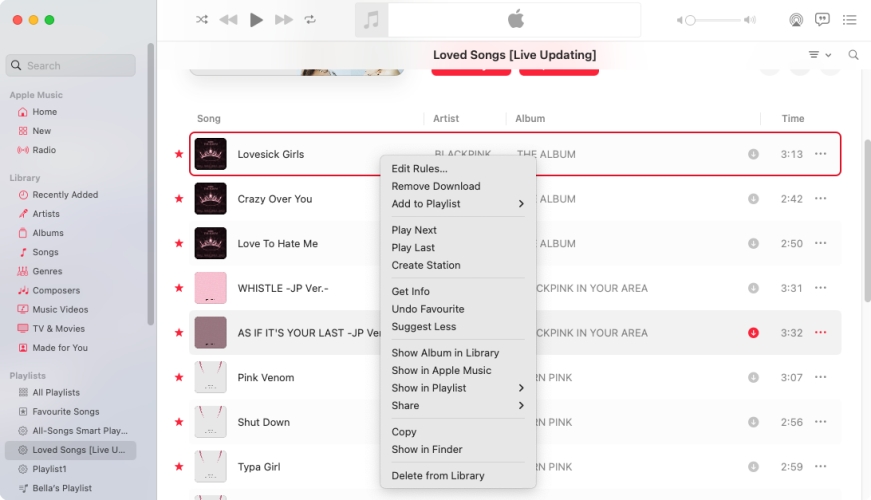Open the sort options dropdown
Image resolution: width=871 pixels, height=500 pixels.
tap(820, 54)
